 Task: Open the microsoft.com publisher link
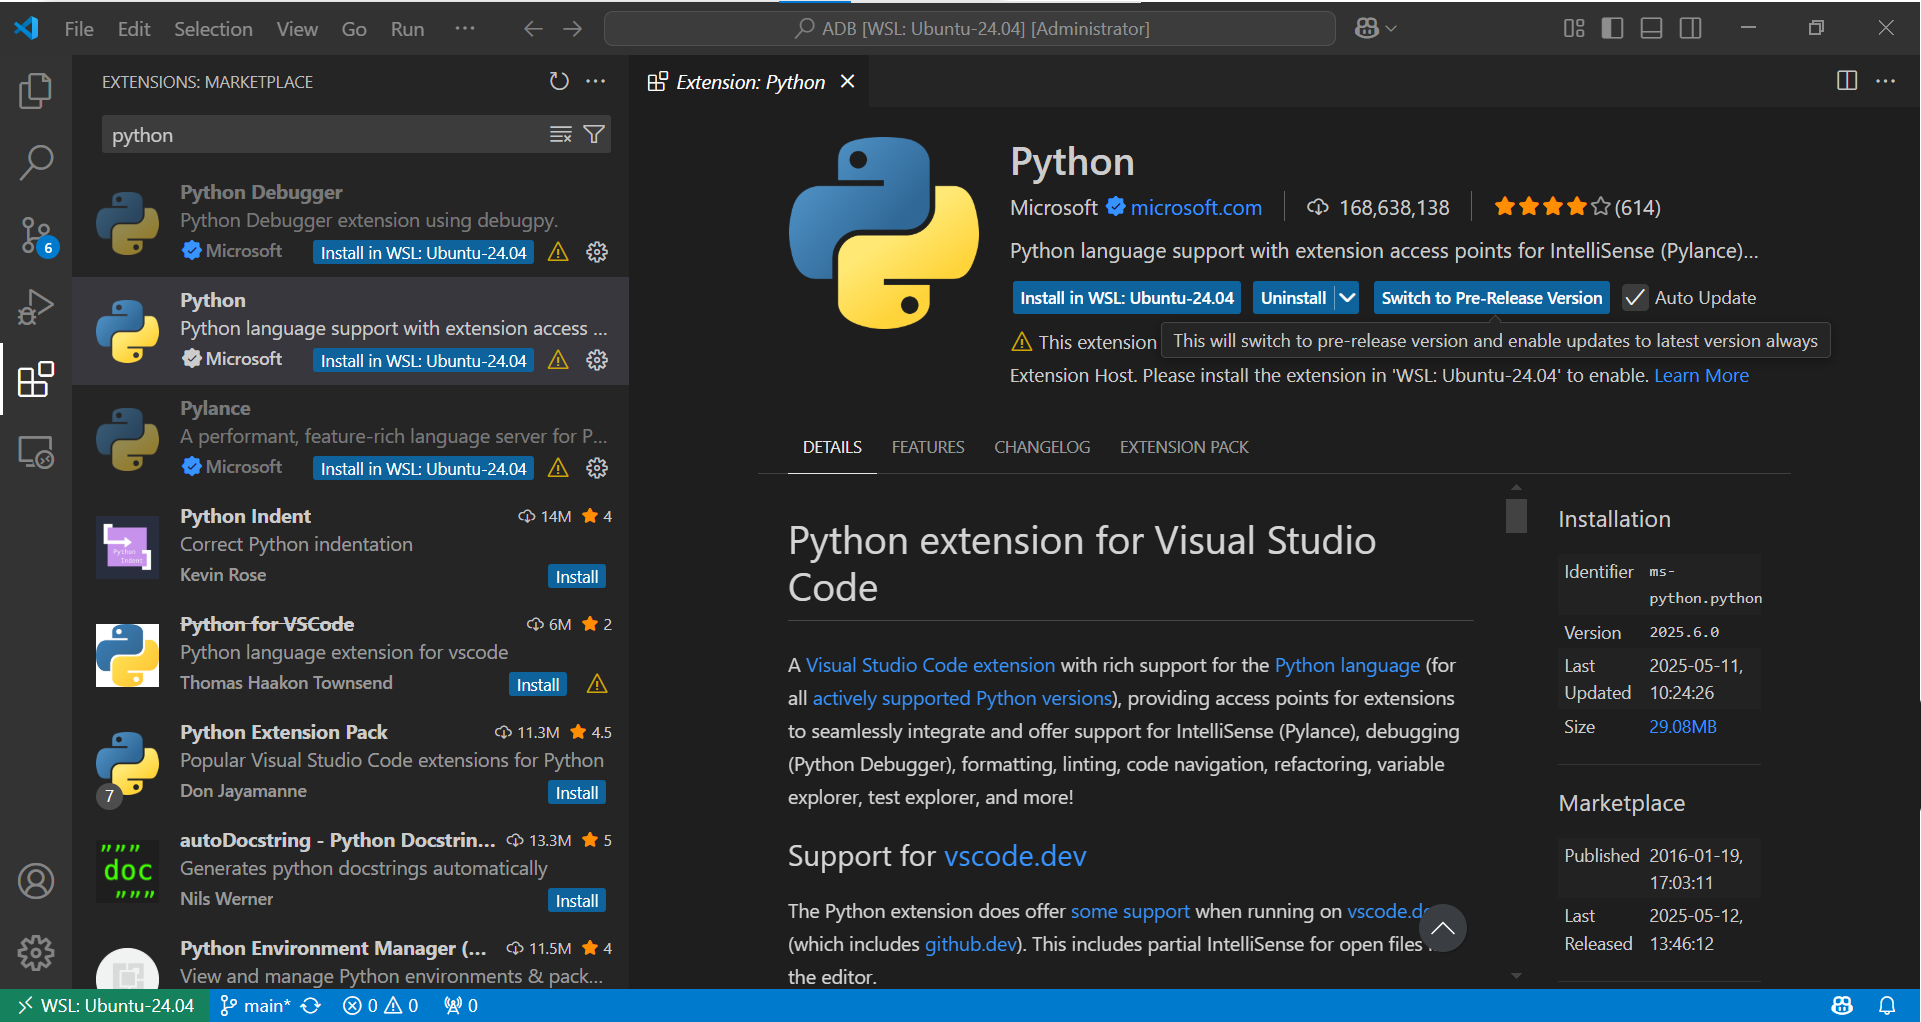(1196, 207)
